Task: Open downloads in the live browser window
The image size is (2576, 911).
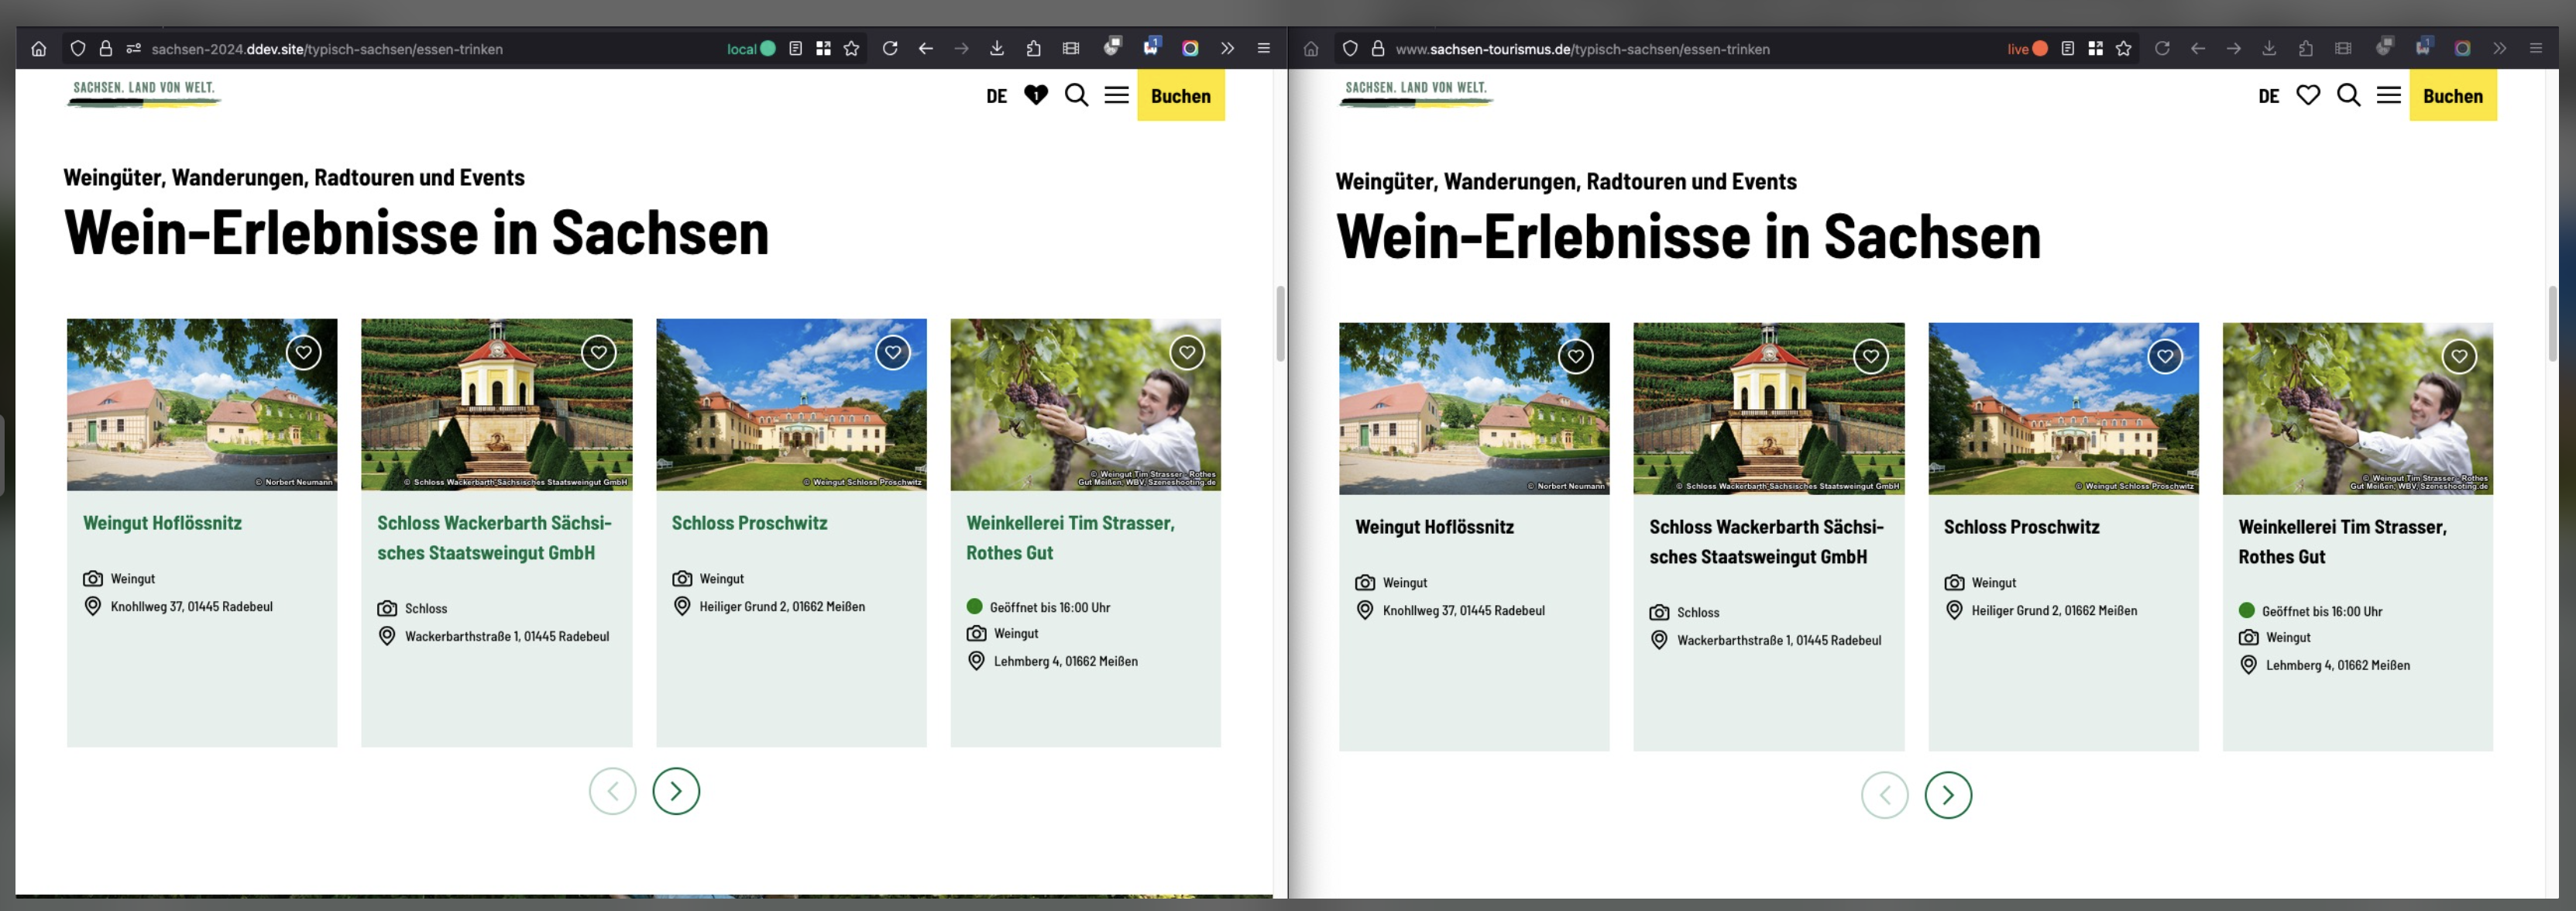Action: tap(2269, 49)
